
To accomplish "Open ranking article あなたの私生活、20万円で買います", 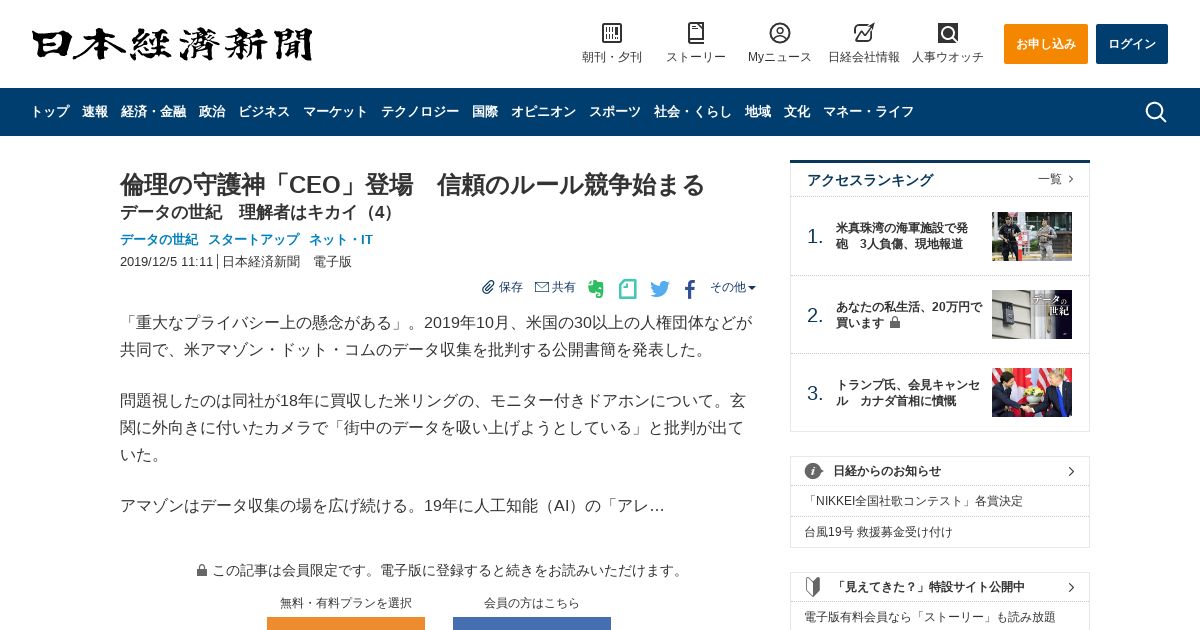I will click(x=909, y=315).
